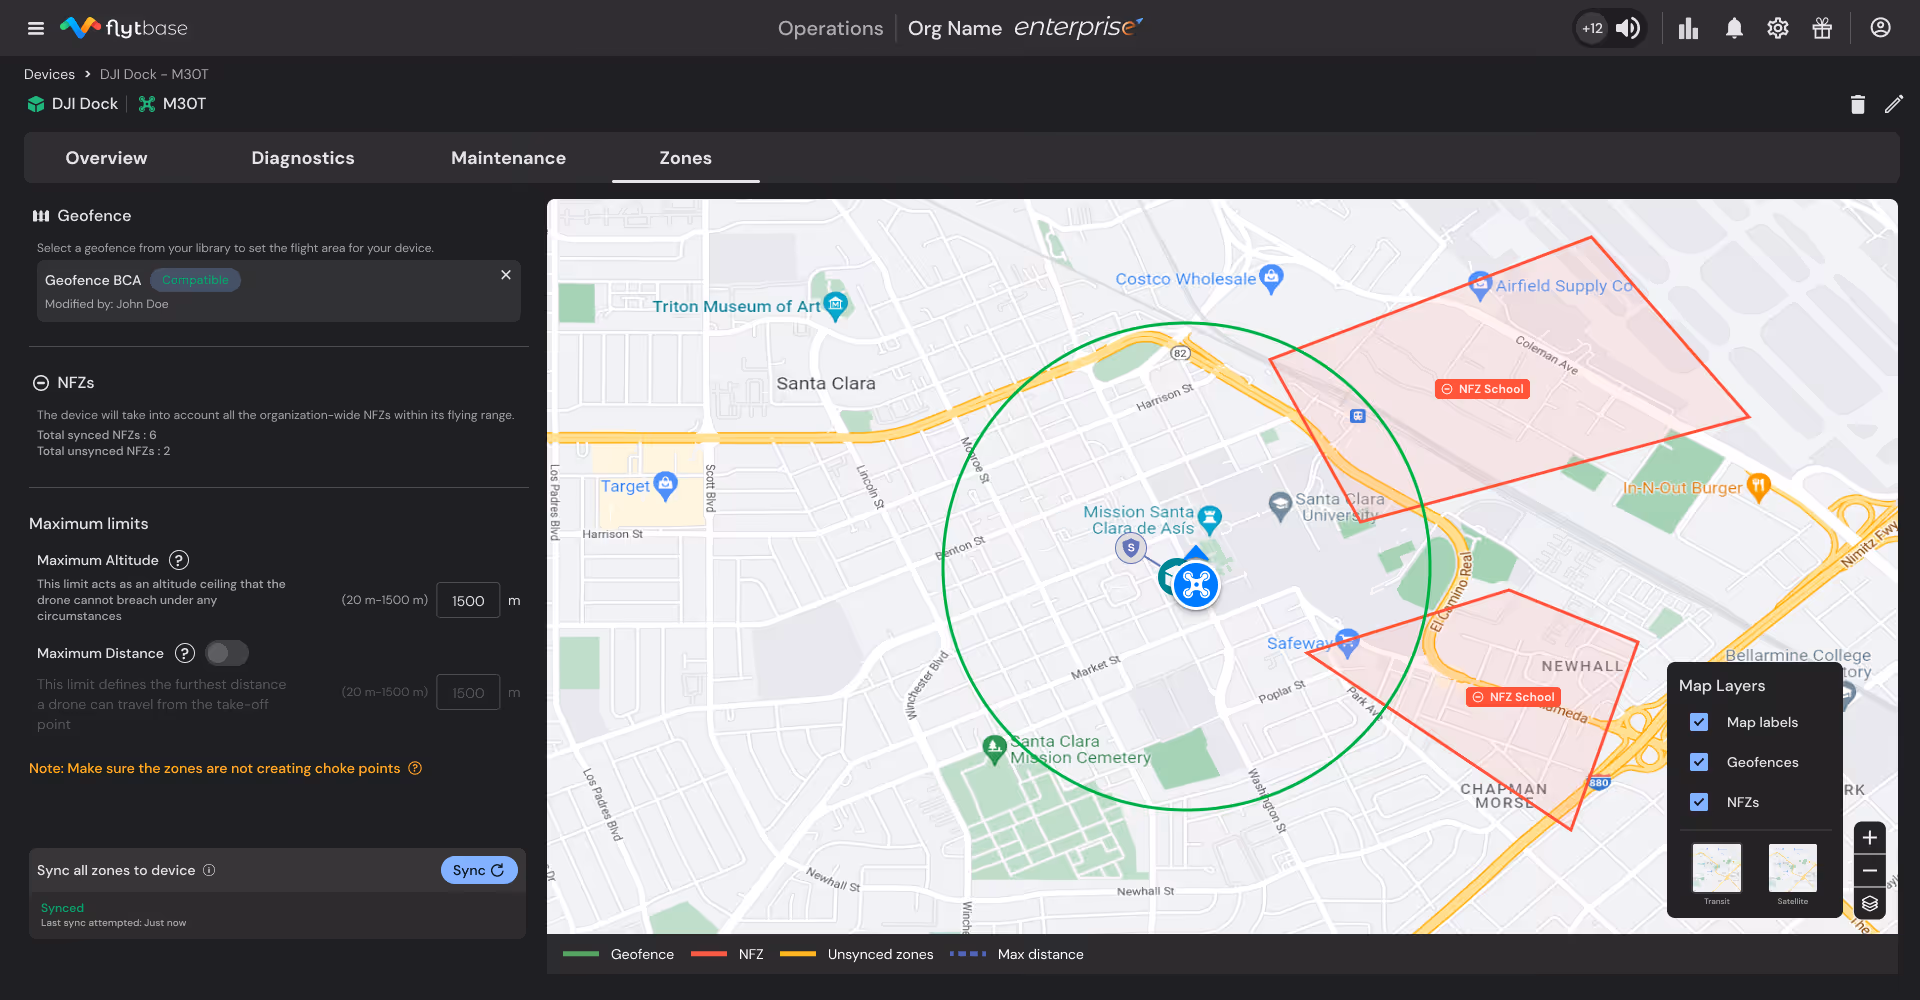Screen dimensions: 1920x1000
Task: Zoom out on the map
Action: coord(1870,871)
